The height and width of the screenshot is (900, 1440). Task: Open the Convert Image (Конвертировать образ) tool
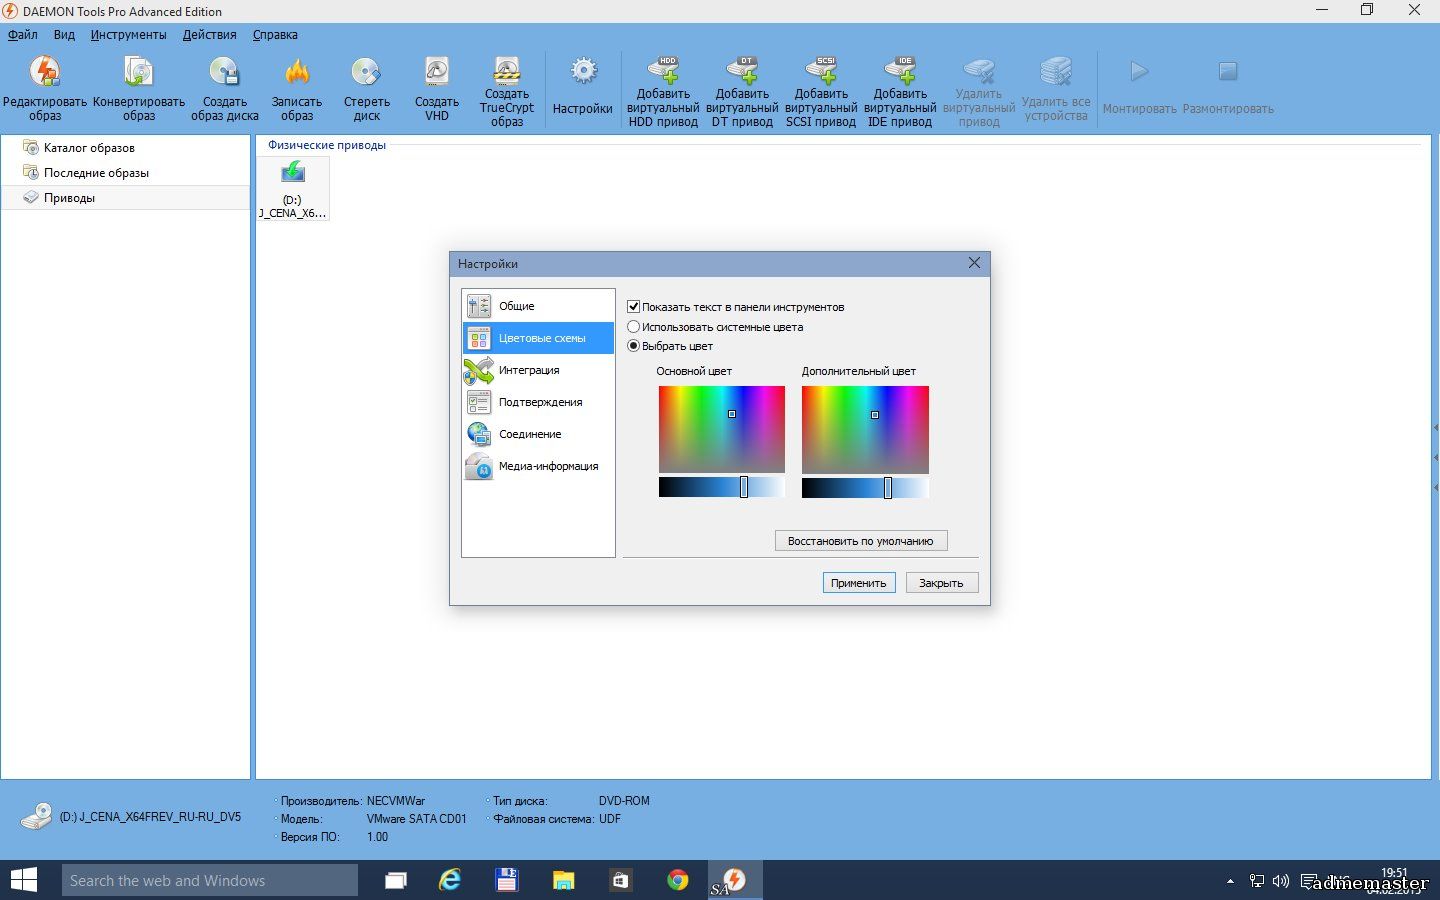coord(139,73)
